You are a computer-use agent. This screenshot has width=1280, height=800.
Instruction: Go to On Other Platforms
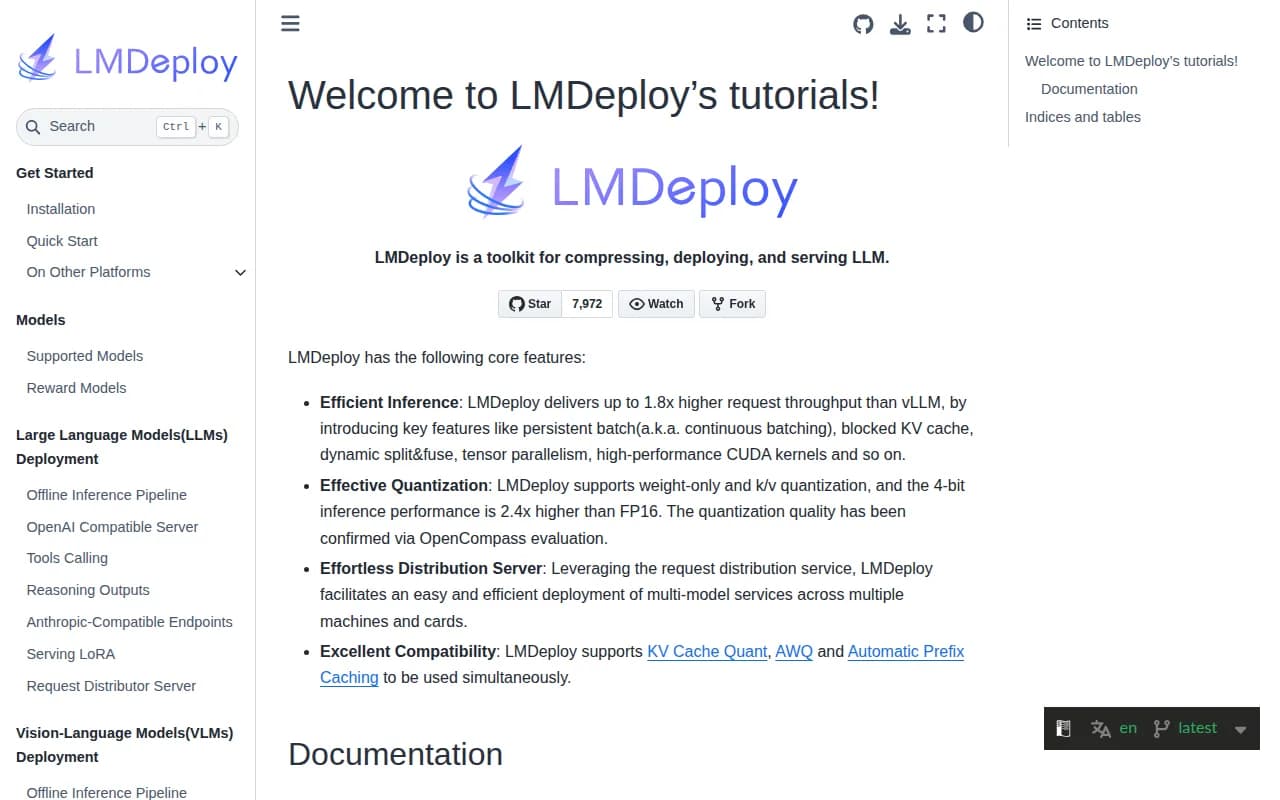pyautogui.click(x=88, y=272)
